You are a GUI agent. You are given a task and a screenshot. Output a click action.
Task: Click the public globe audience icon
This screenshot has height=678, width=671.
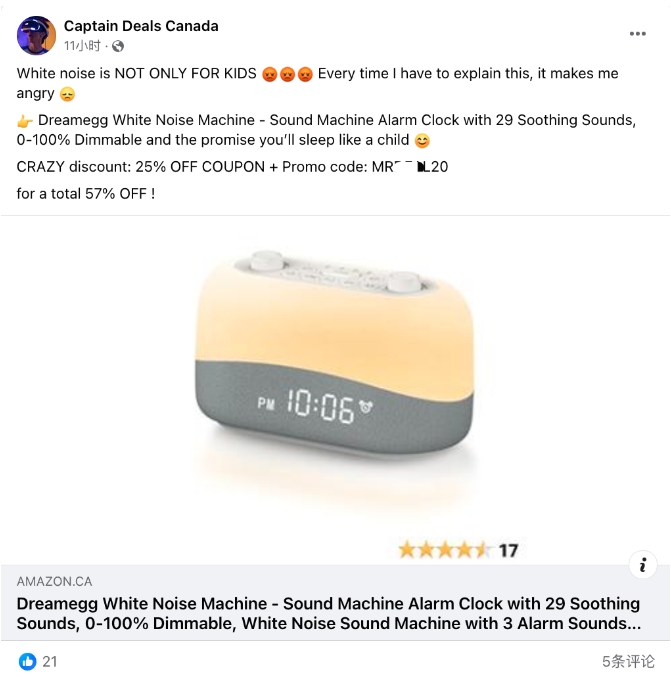(118, 46)
